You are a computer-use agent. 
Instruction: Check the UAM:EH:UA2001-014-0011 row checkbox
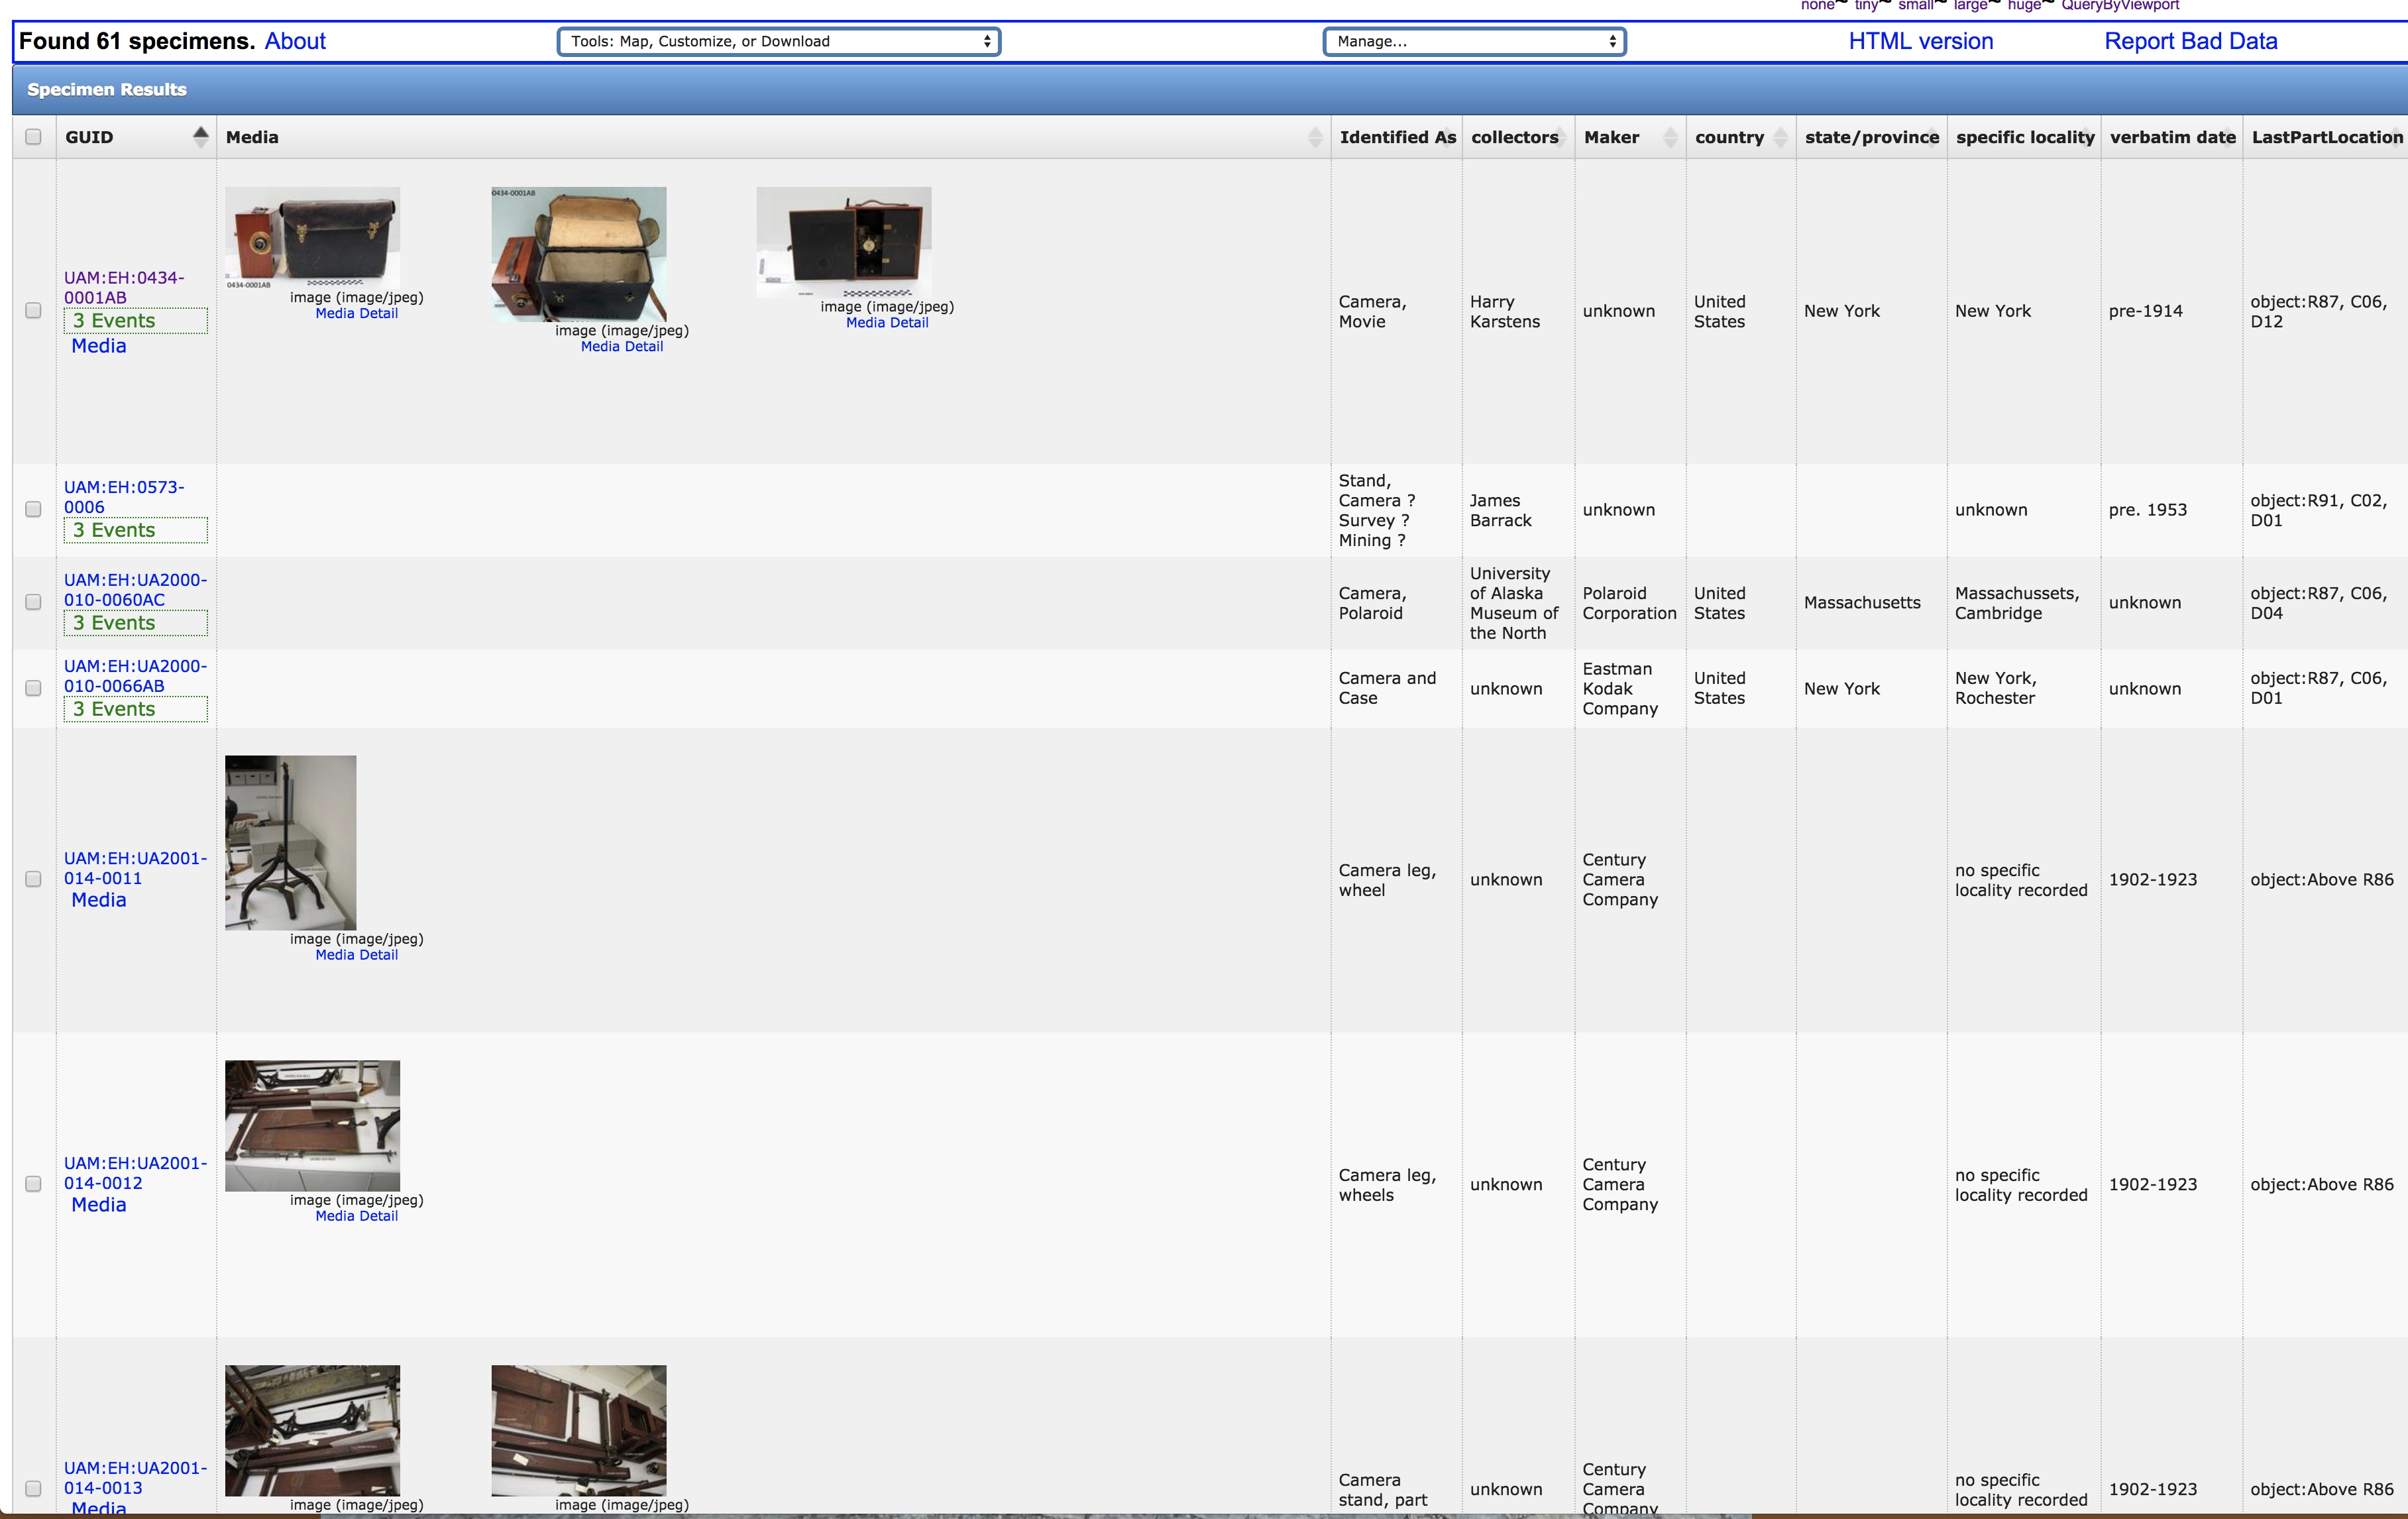tap(33, 879)
